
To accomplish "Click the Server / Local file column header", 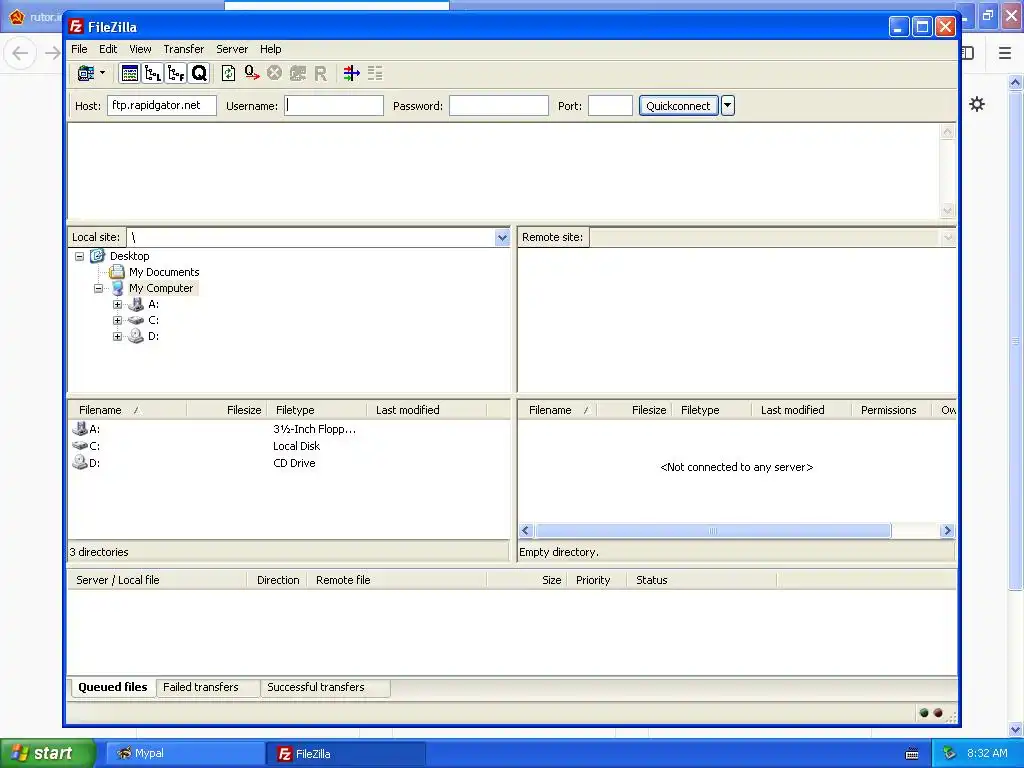I will tap(157, 580).
